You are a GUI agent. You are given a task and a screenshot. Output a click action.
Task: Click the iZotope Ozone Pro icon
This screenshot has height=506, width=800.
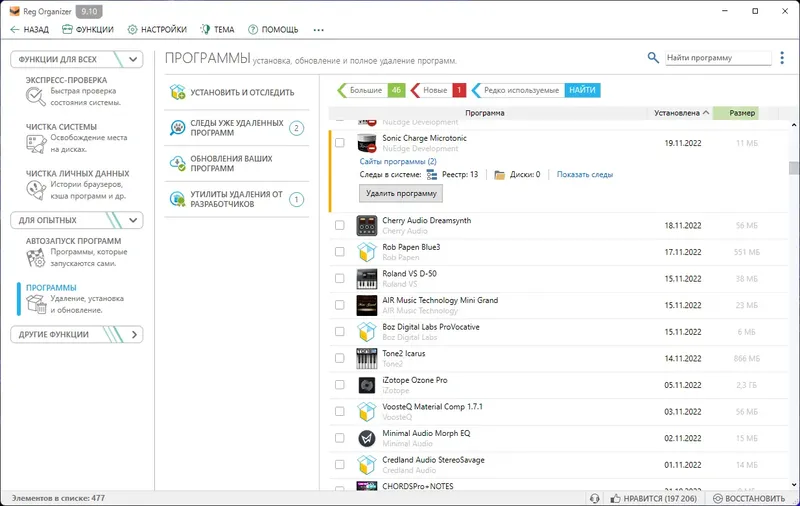[x=367, y=385]
